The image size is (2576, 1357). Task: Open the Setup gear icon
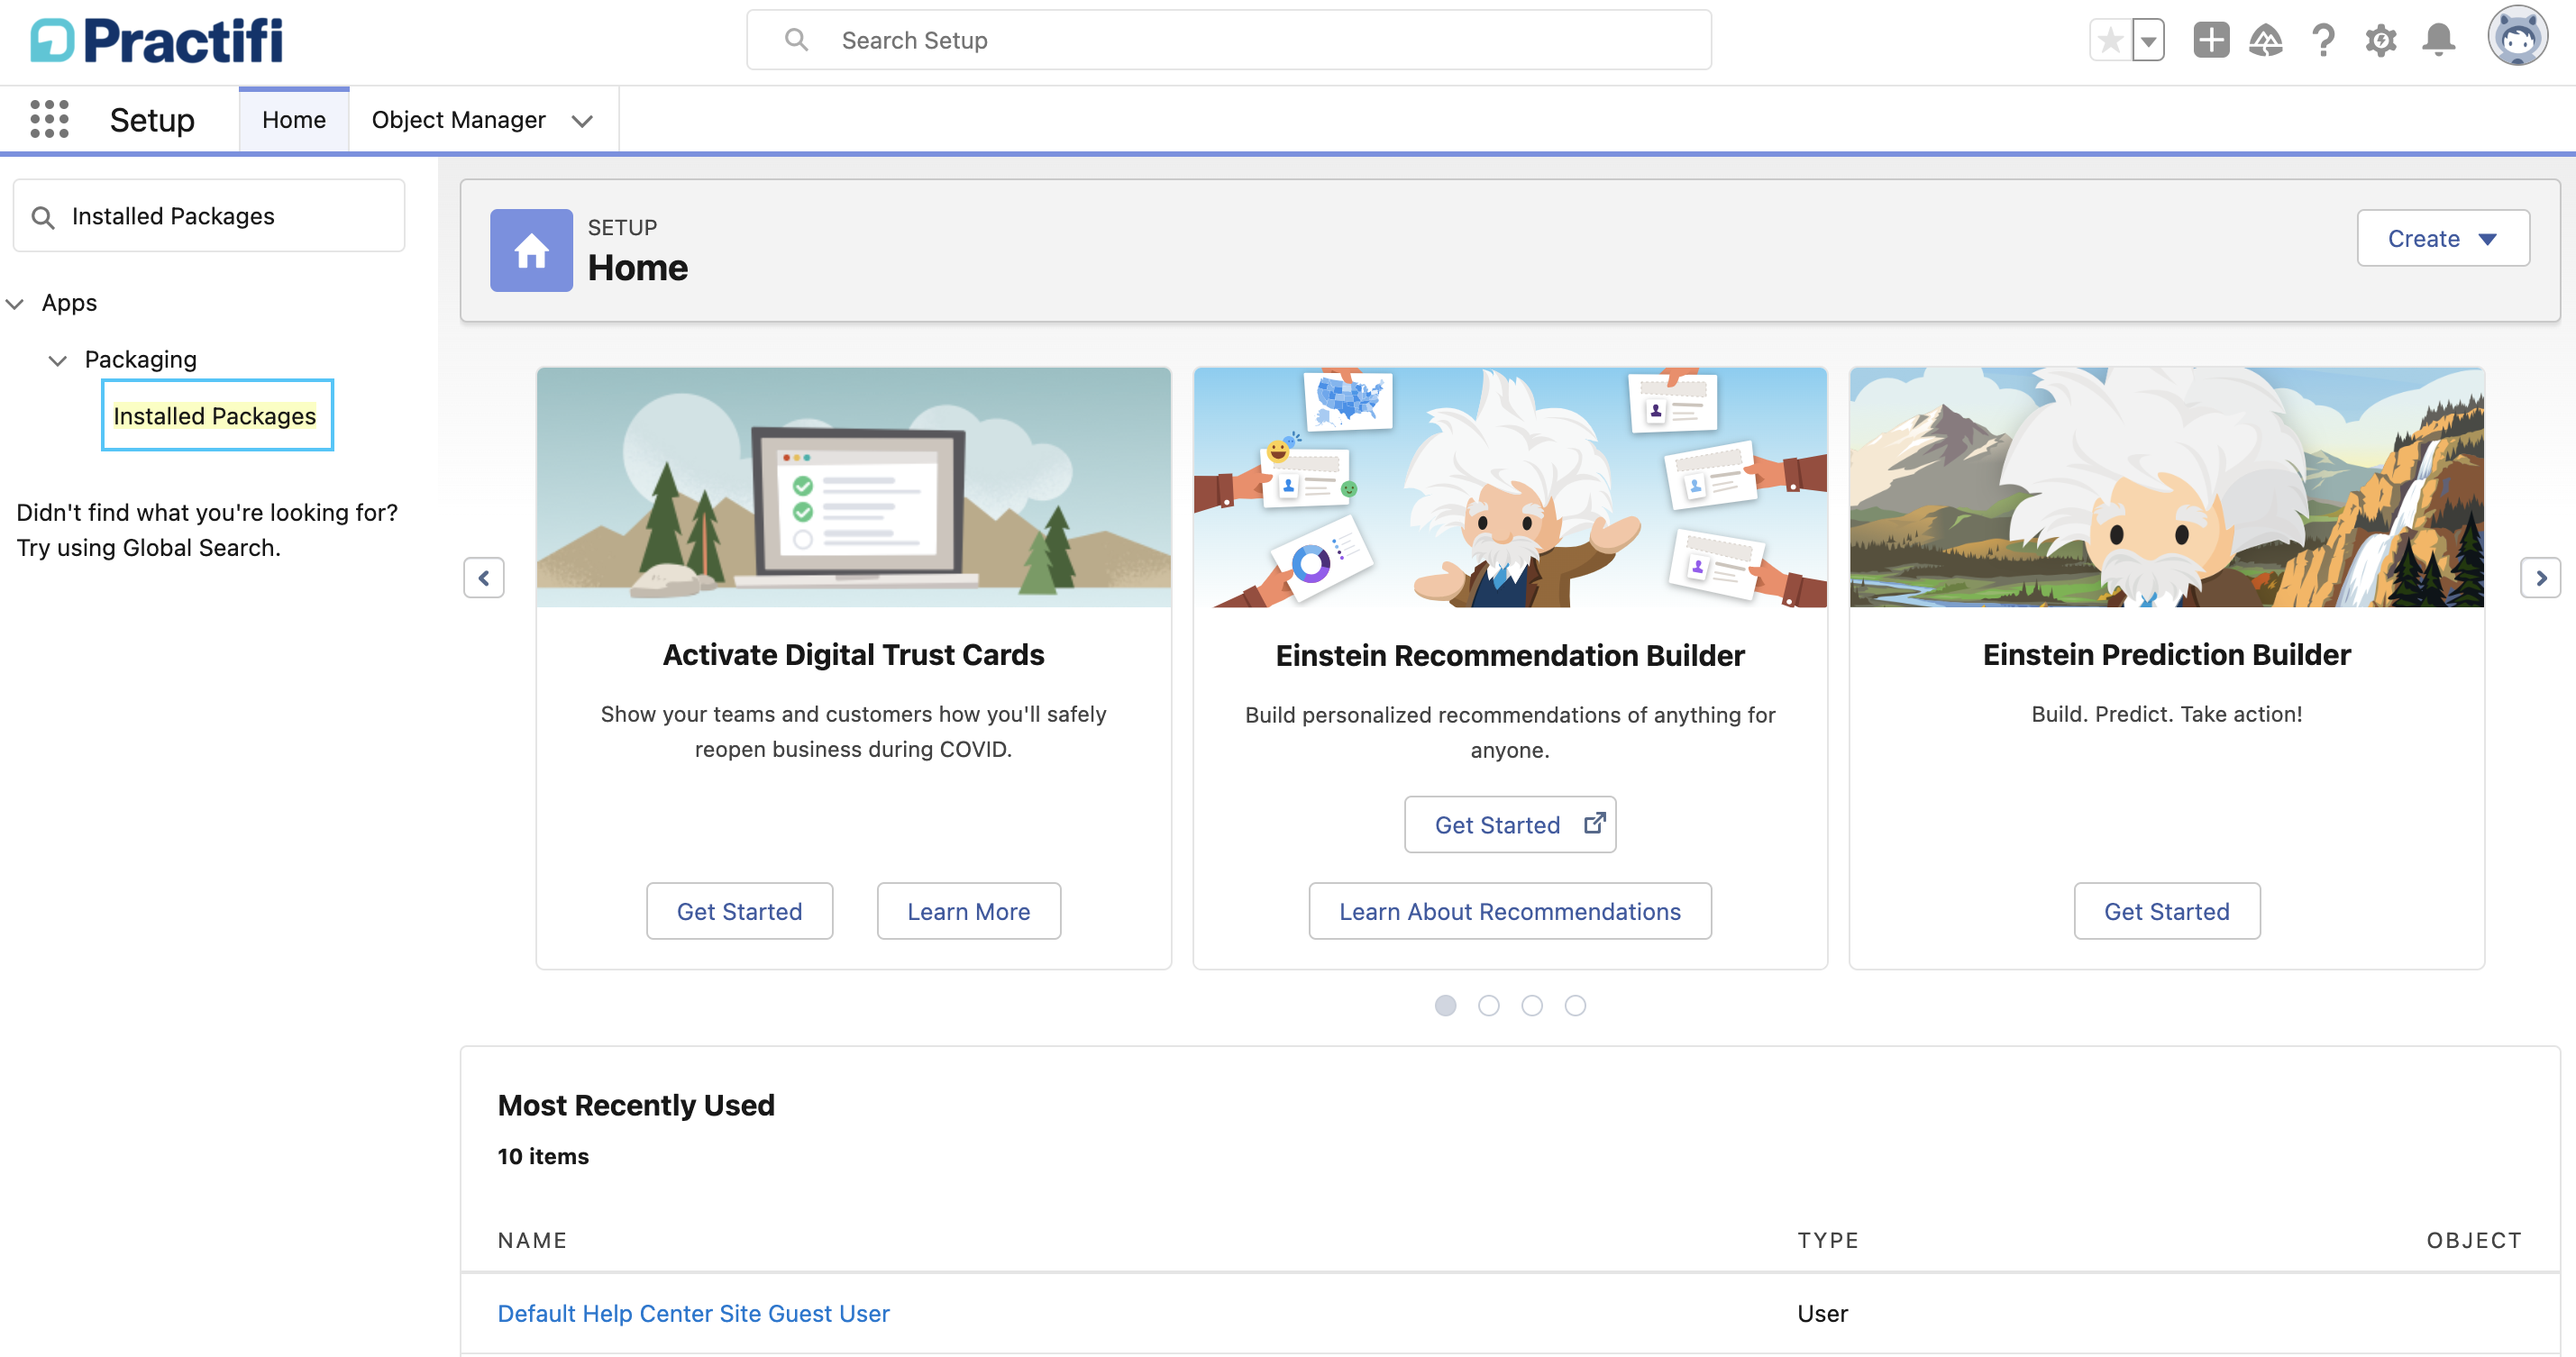pos(2381,40)
